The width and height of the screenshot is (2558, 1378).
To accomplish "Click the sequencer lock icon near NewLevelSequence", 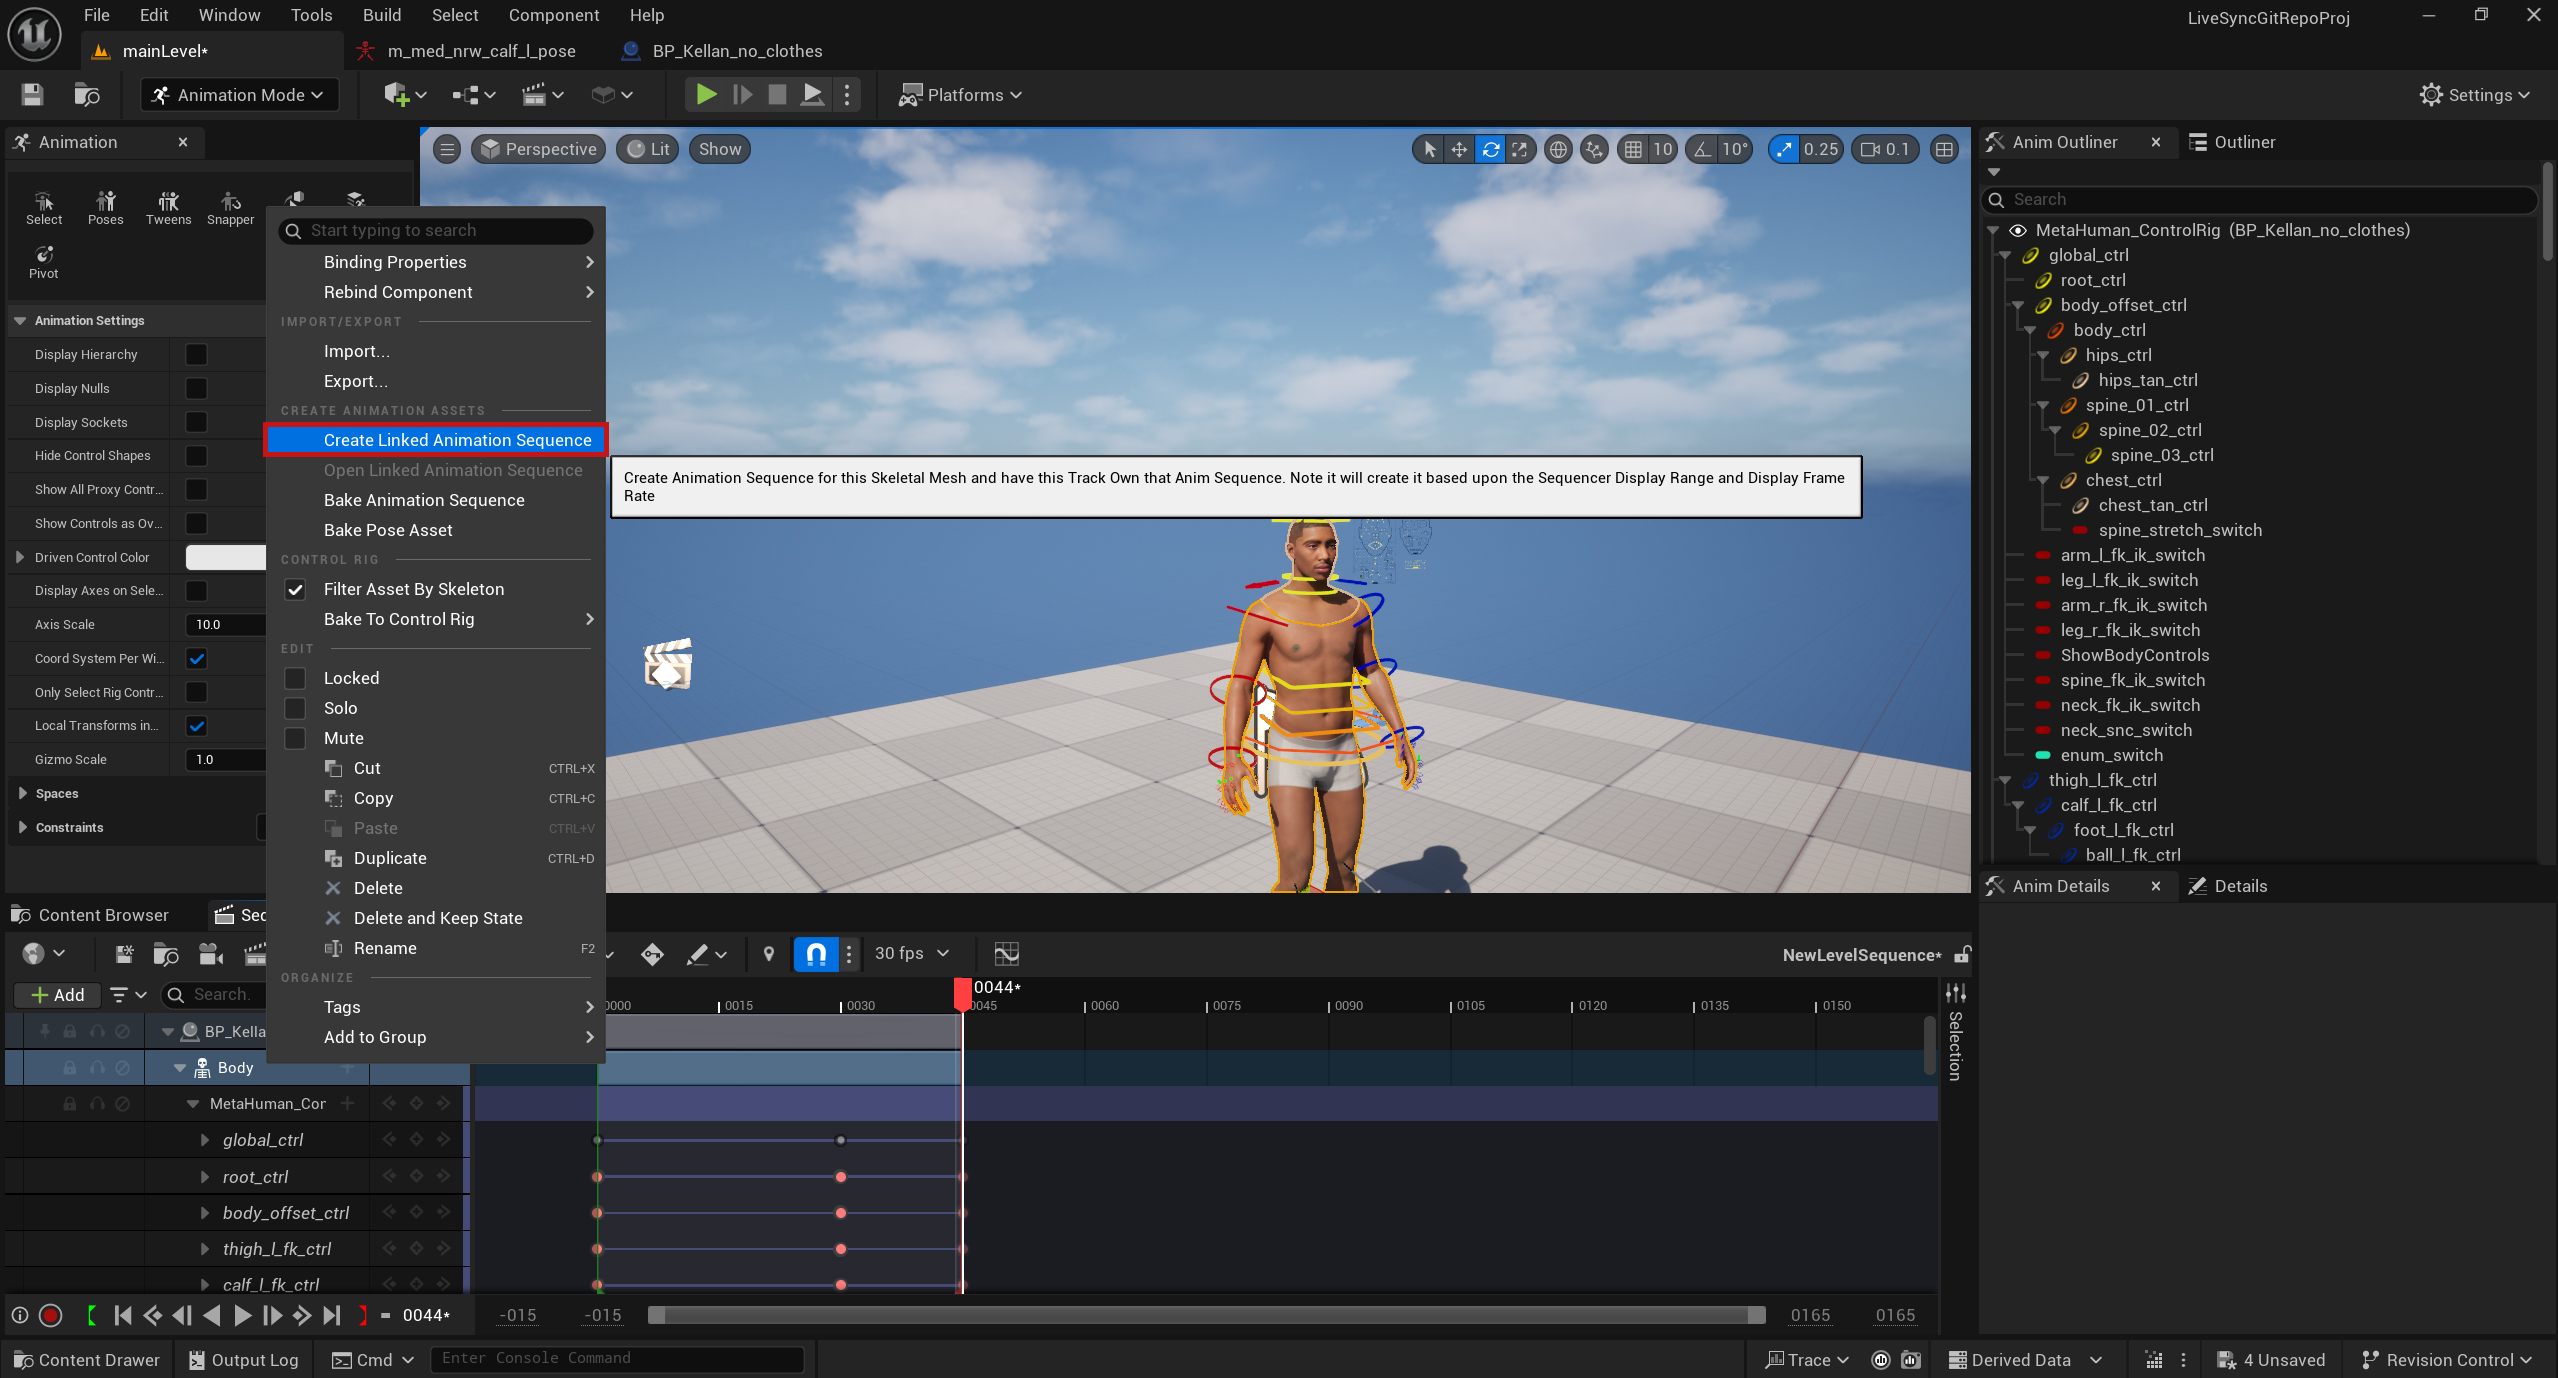I will (x=1962, y=954).
